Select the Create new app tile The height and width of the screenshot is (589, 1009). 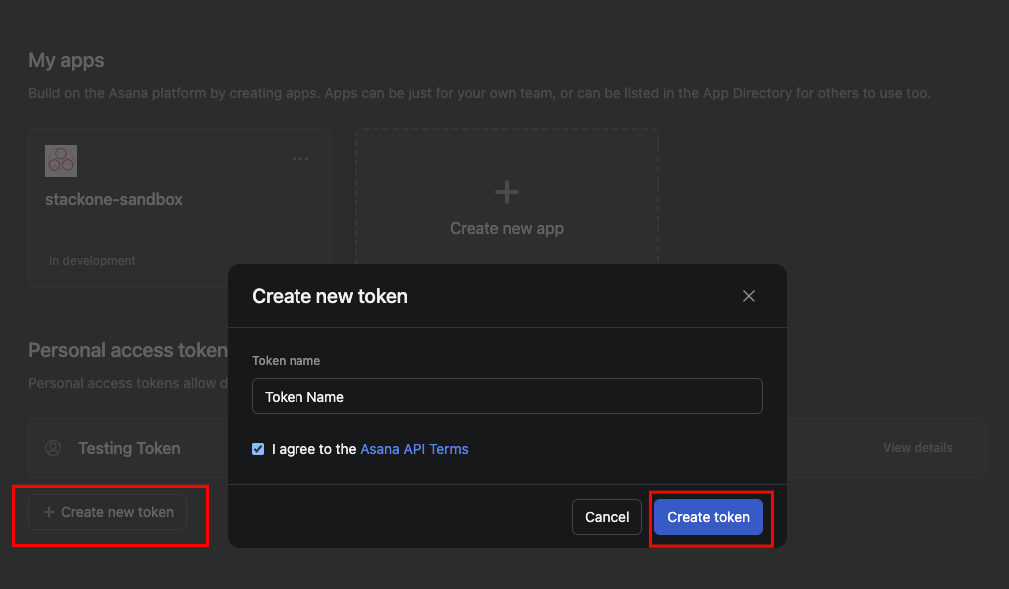coord(506,207)
